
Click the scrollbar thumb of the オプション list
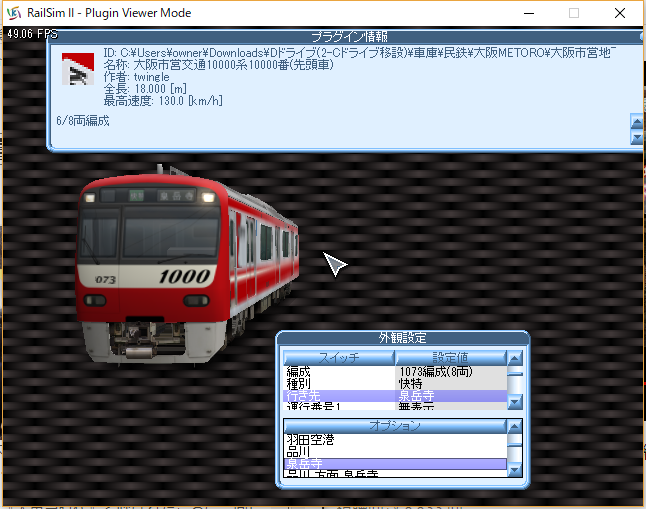515,445
